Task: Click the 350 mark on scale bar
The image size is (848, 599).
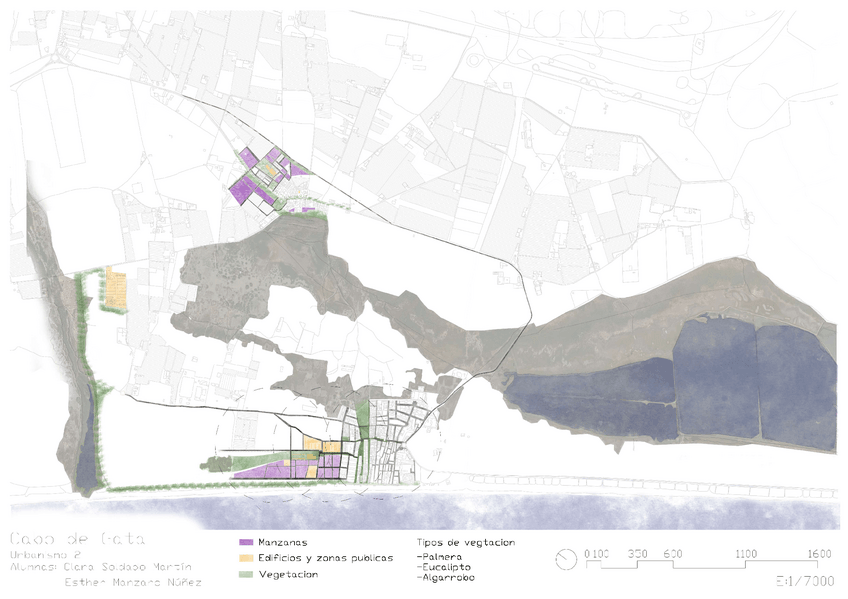Action: [x=638, y=554]
